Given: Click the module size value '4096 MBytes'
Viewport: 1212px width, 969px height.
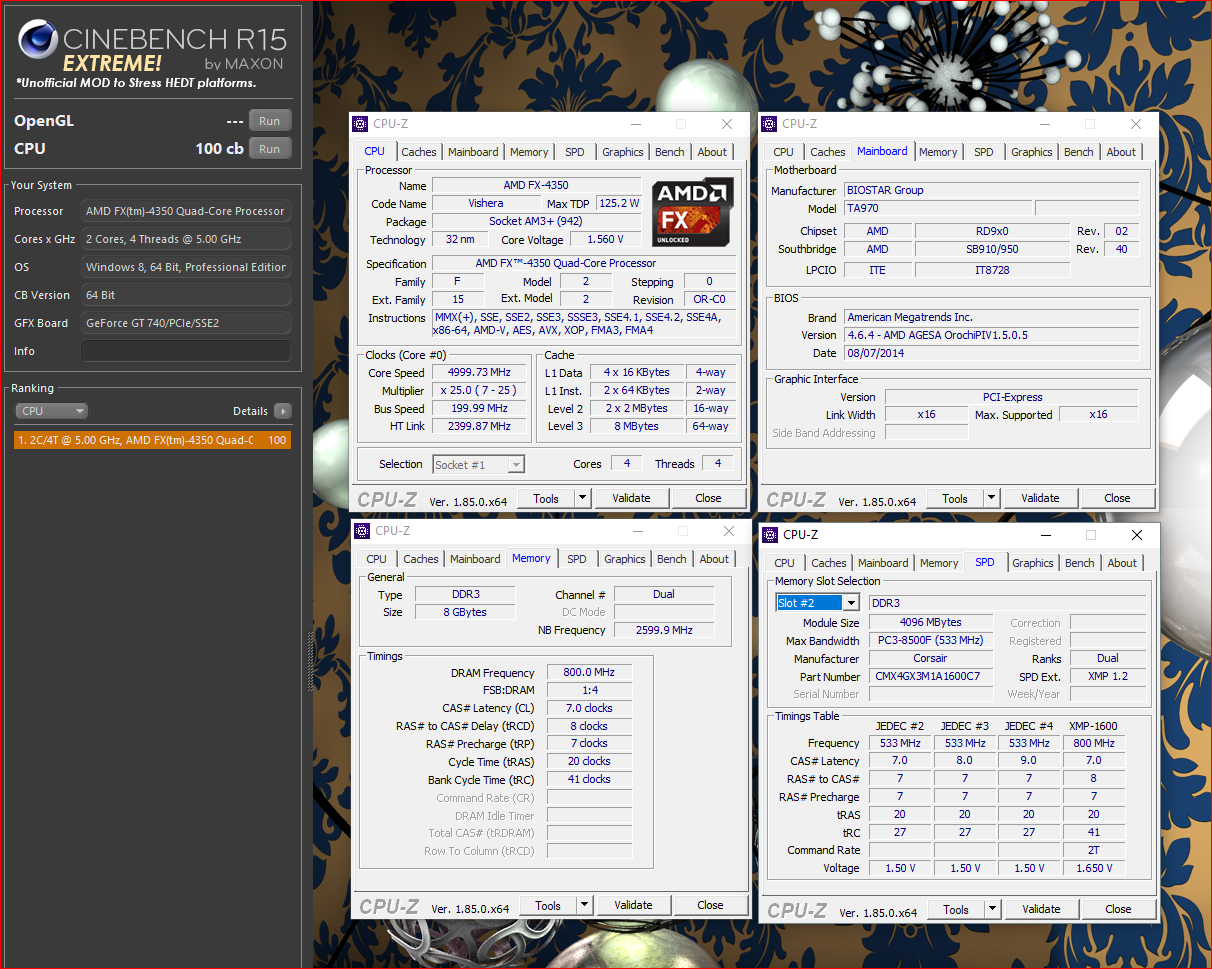Looking at the screenshot, I should click(930, 622).
